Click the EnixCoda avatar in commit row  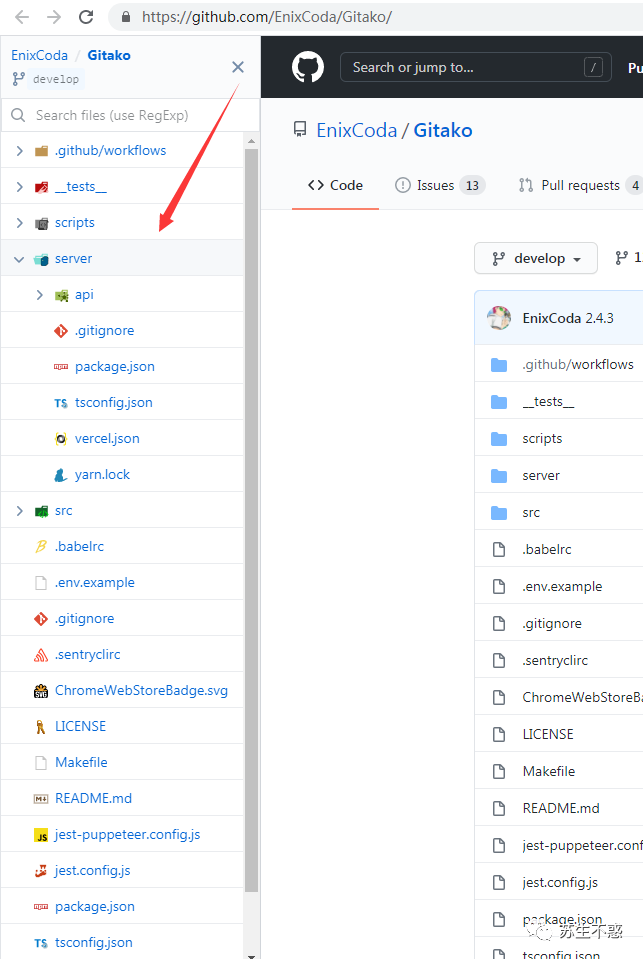point(499,318)
